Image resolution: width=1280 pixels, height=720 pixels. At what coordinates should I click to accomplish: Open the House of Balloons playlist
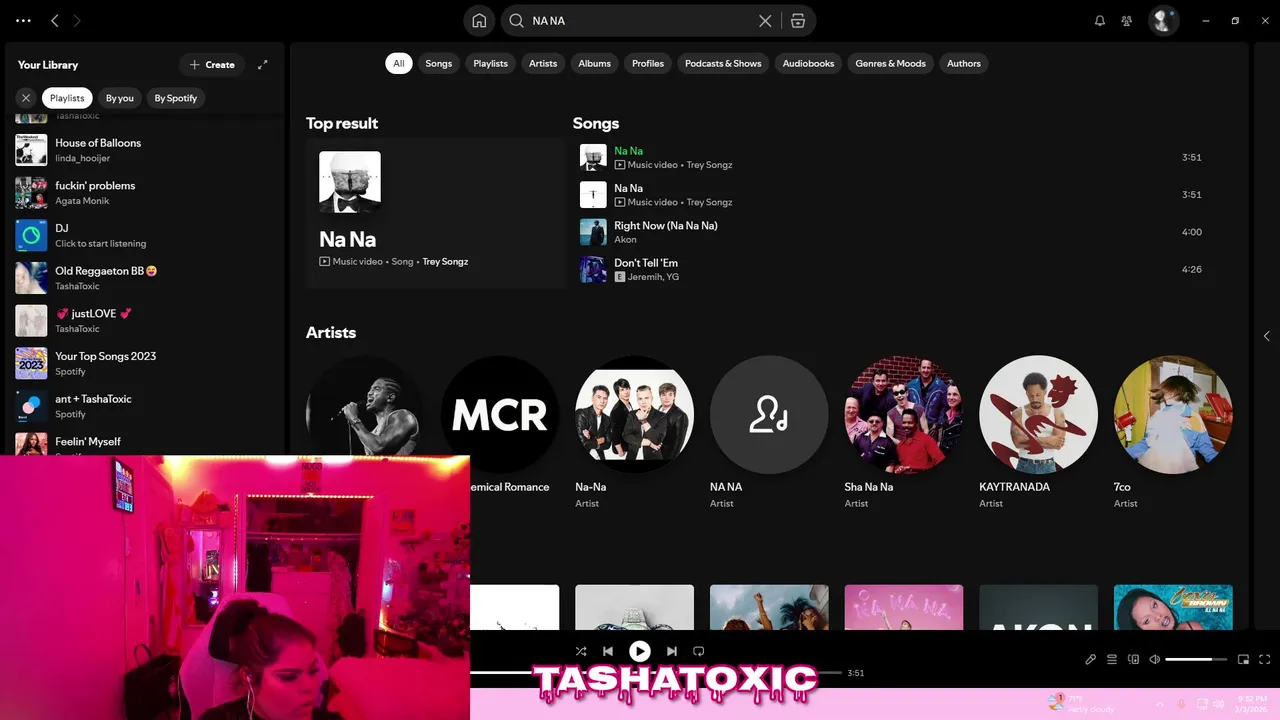pos(145,150)
